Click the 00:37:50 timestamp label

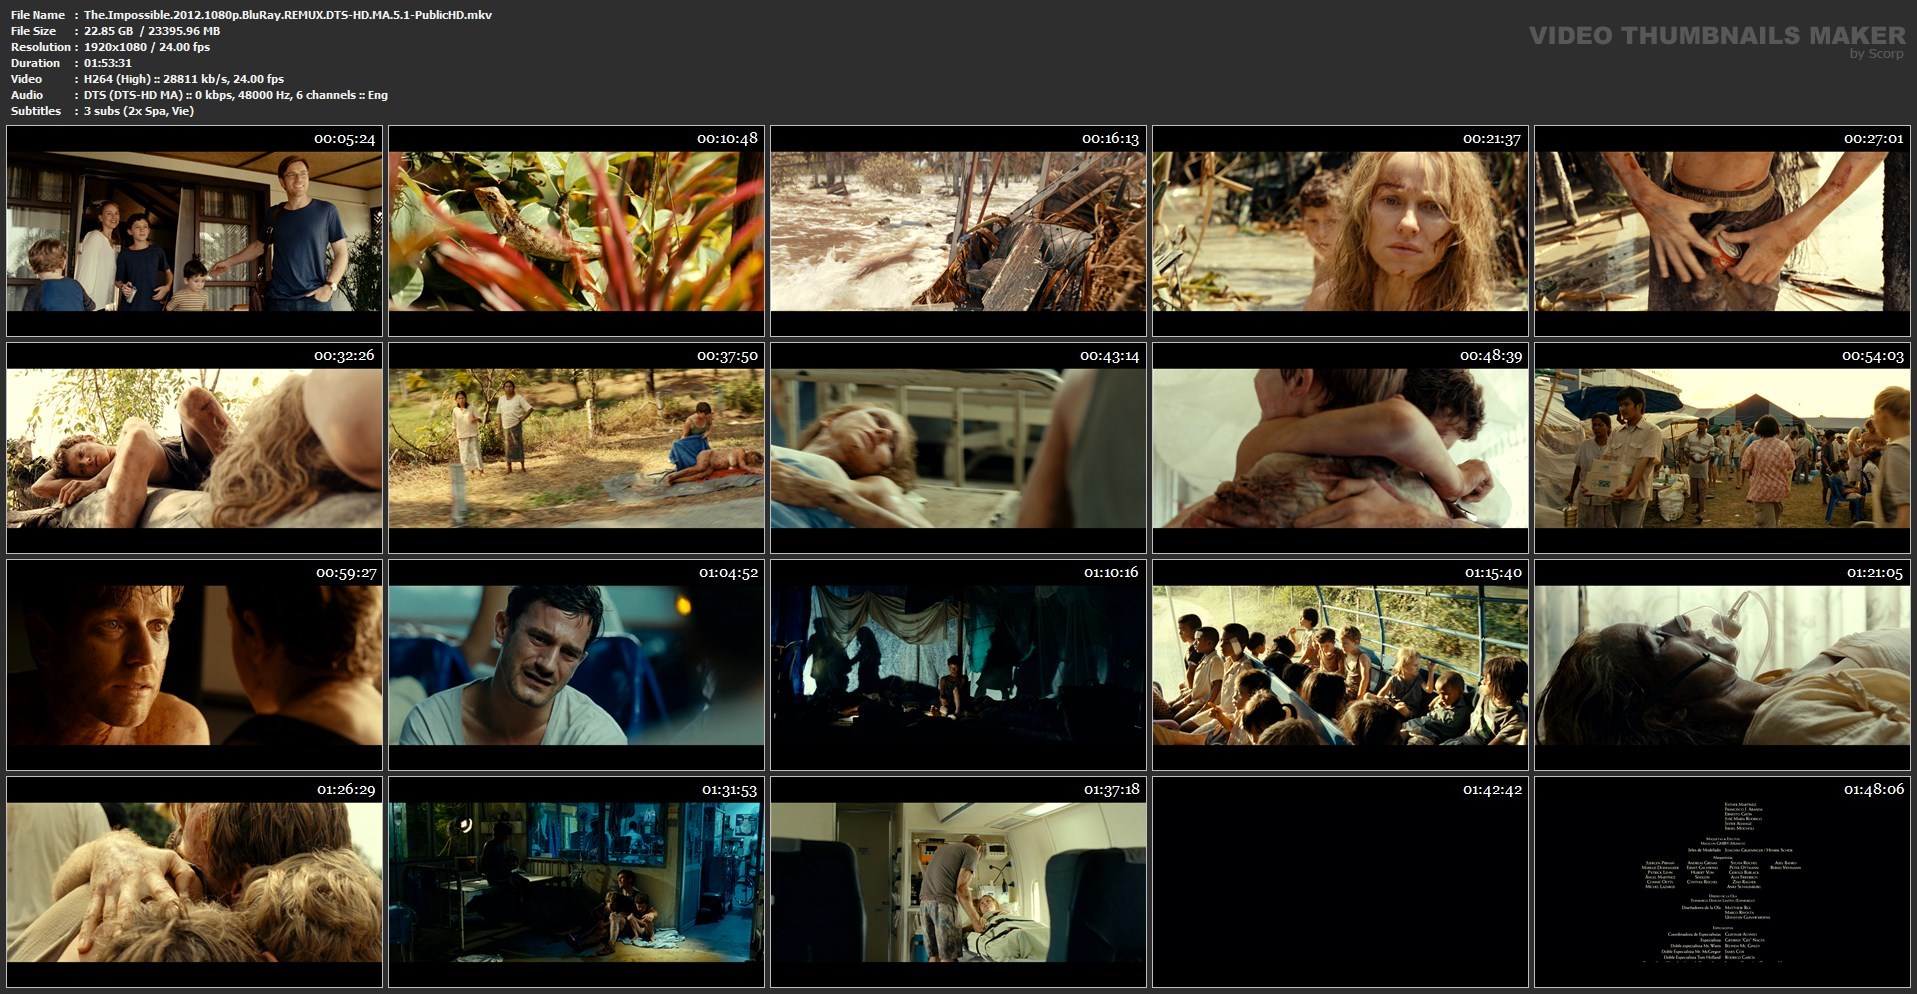click(x=727, y=356)
